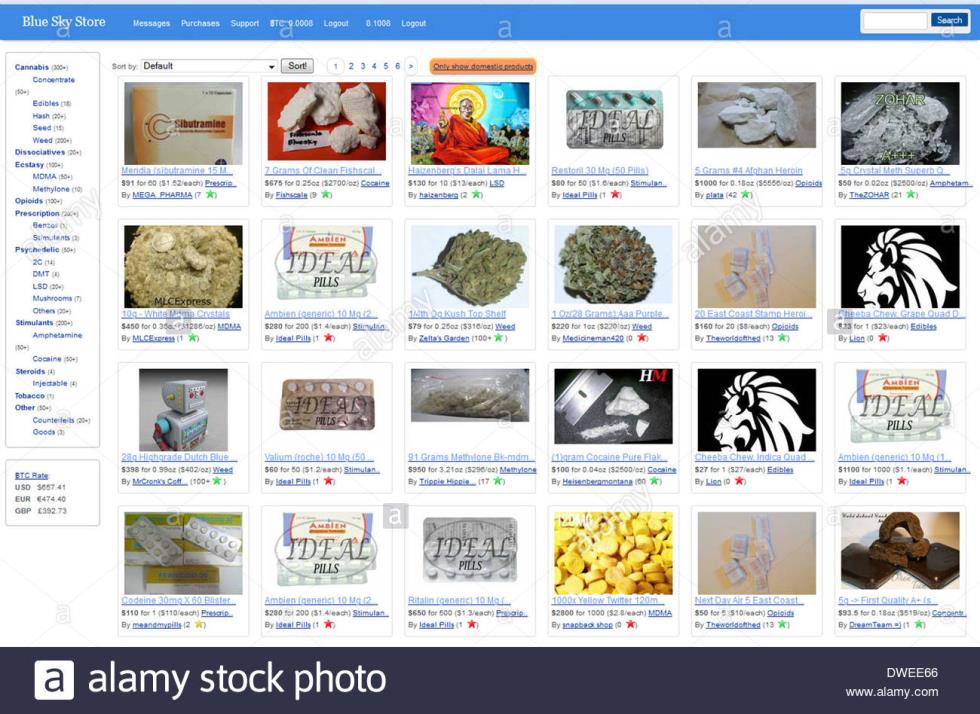Open Purchases in the top bar
The width and height of the screenshot is (980, 714).
click(200, 23)
